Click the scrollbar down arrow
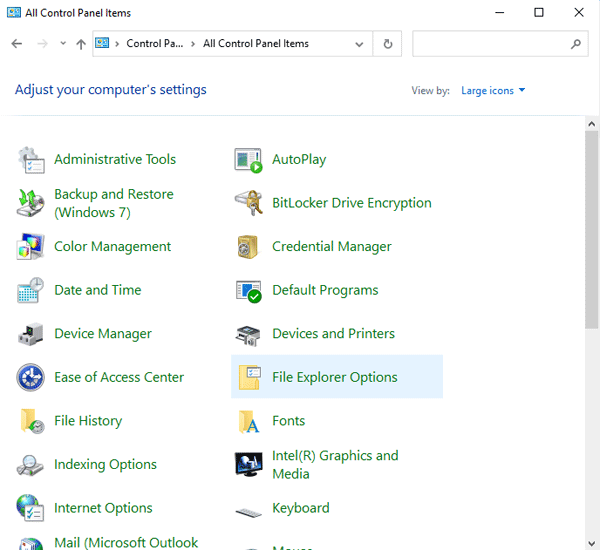The width and height of the screenshot is (600, 550). click(592, 543)
